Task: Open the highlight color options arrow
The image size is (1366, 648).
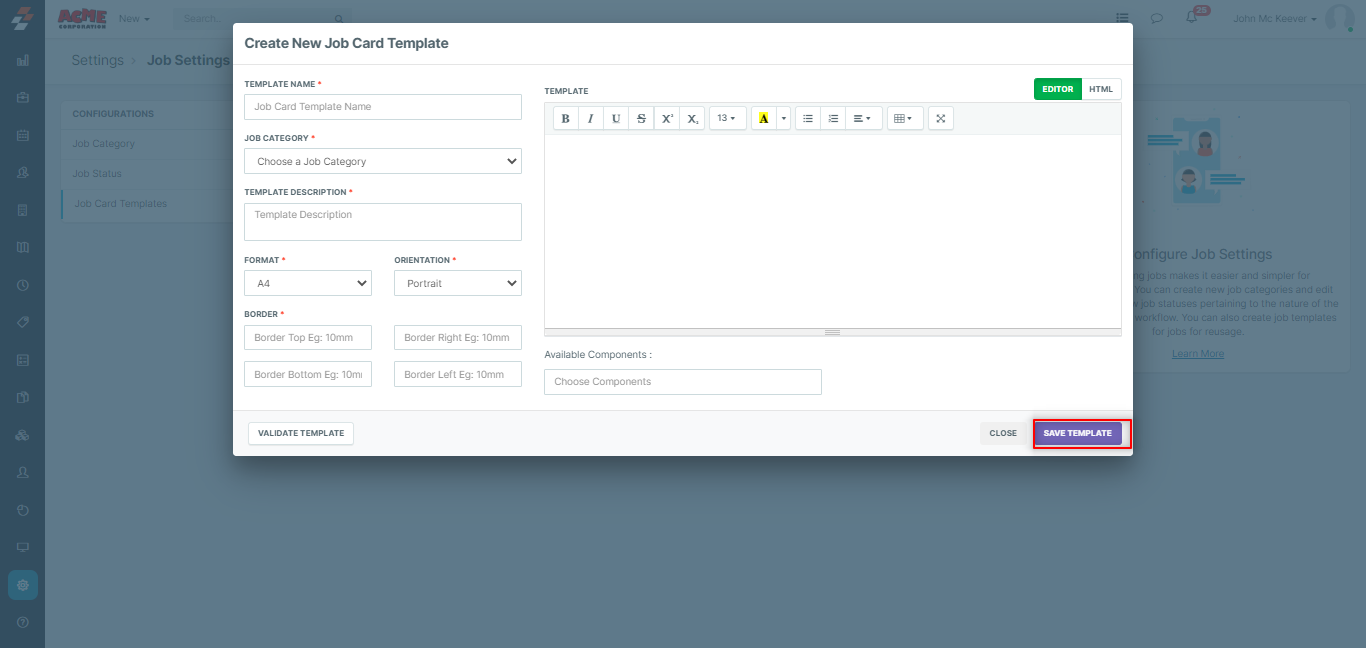Action: (784, 118)
